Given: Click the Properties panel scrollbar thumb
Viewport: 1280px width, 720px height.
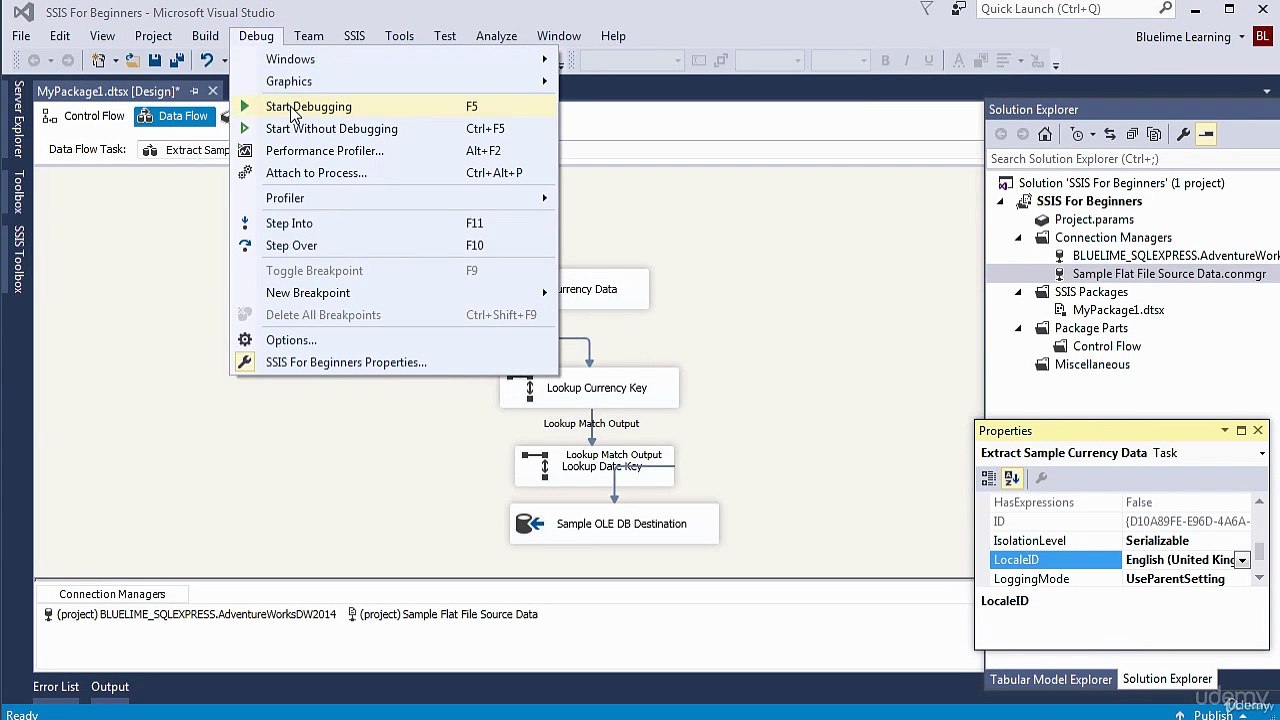Looking at the screenshot, I should pyautogui.click(x=1260, y=551).
